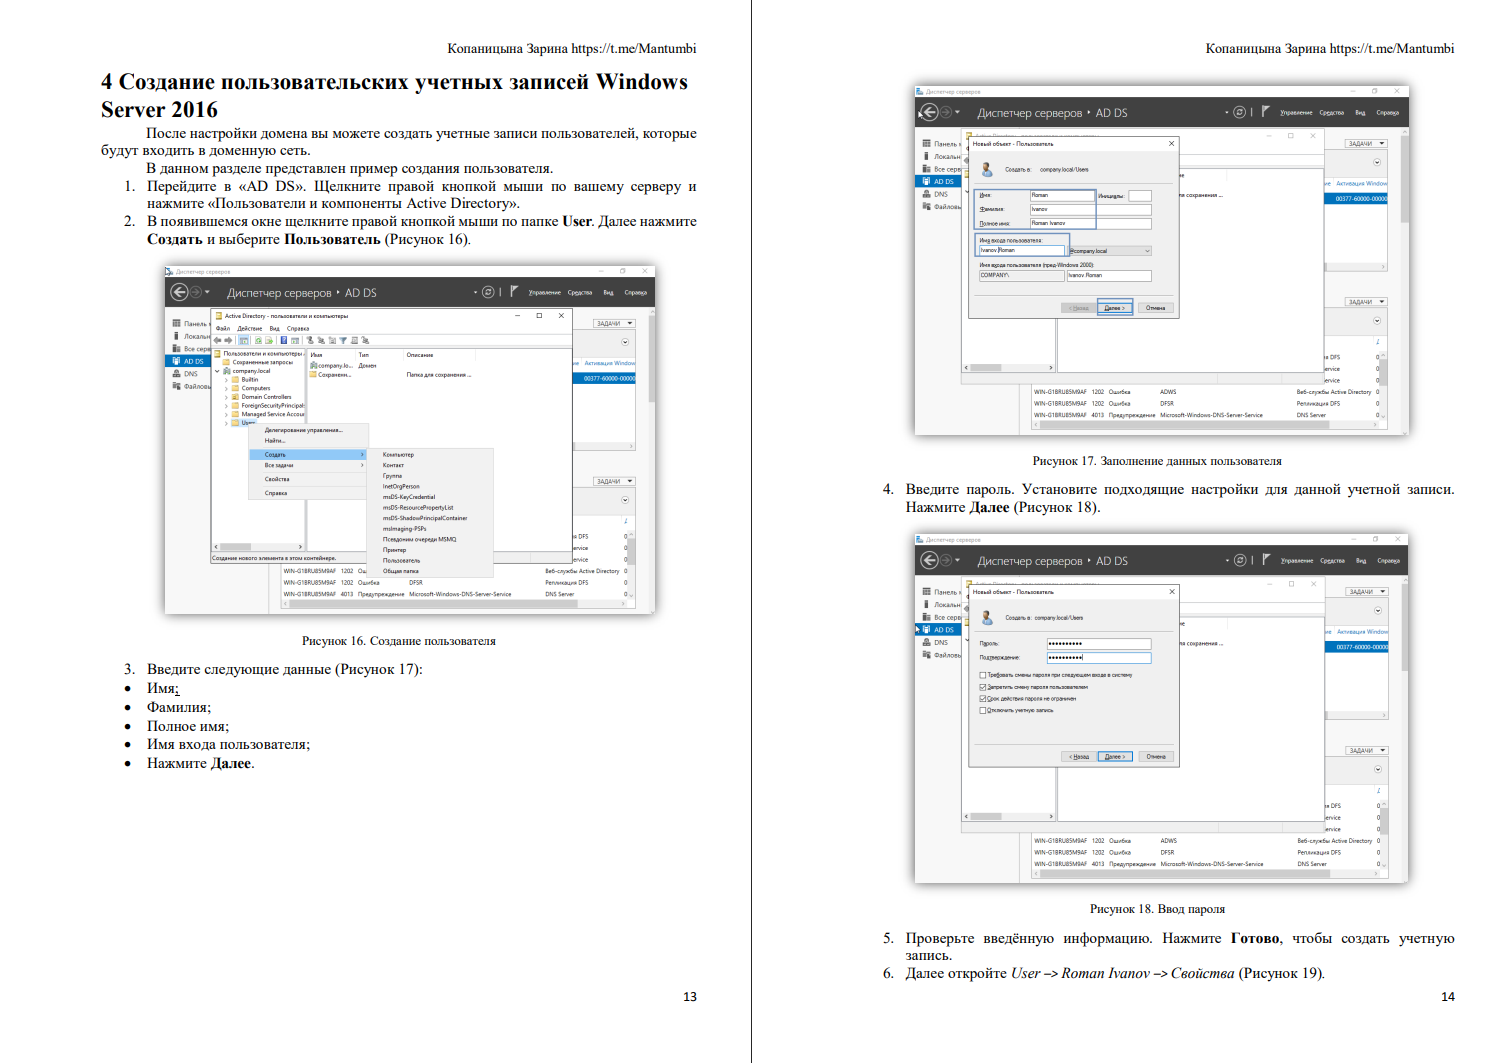The width and height of the screenshot is (1504, 1063).
Task: Click the 'Описание' column header in Figure 16
Action: (420, 355)
